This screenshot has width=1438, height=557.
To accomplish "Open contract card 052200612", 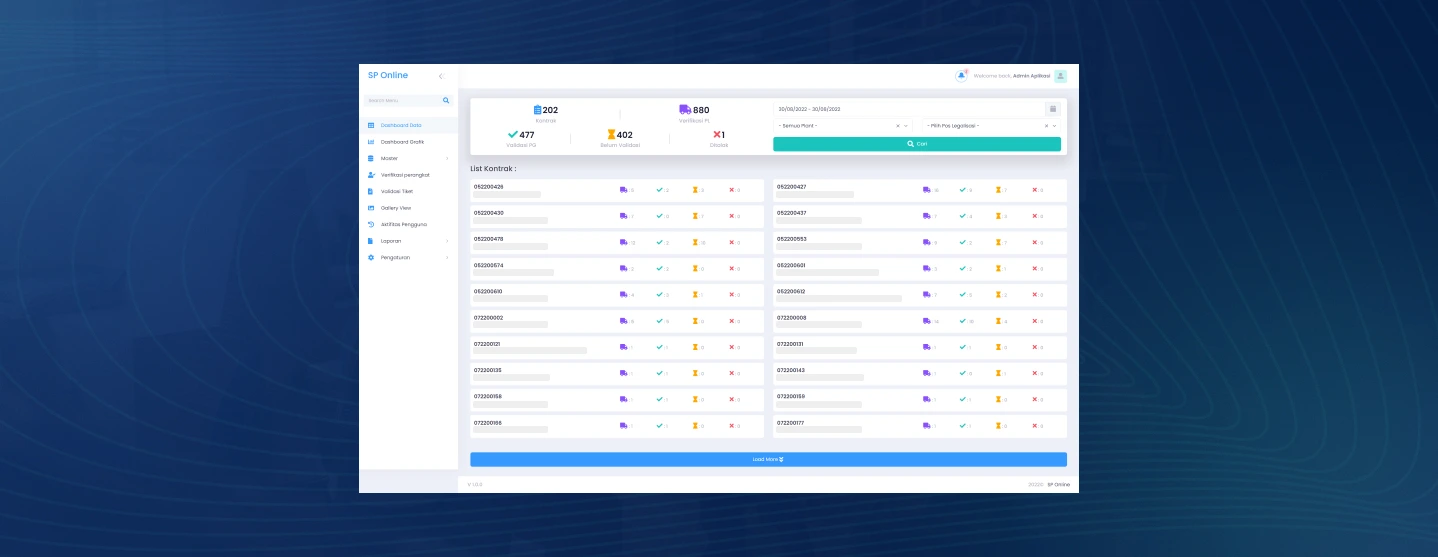I will (x=920, y=295).
